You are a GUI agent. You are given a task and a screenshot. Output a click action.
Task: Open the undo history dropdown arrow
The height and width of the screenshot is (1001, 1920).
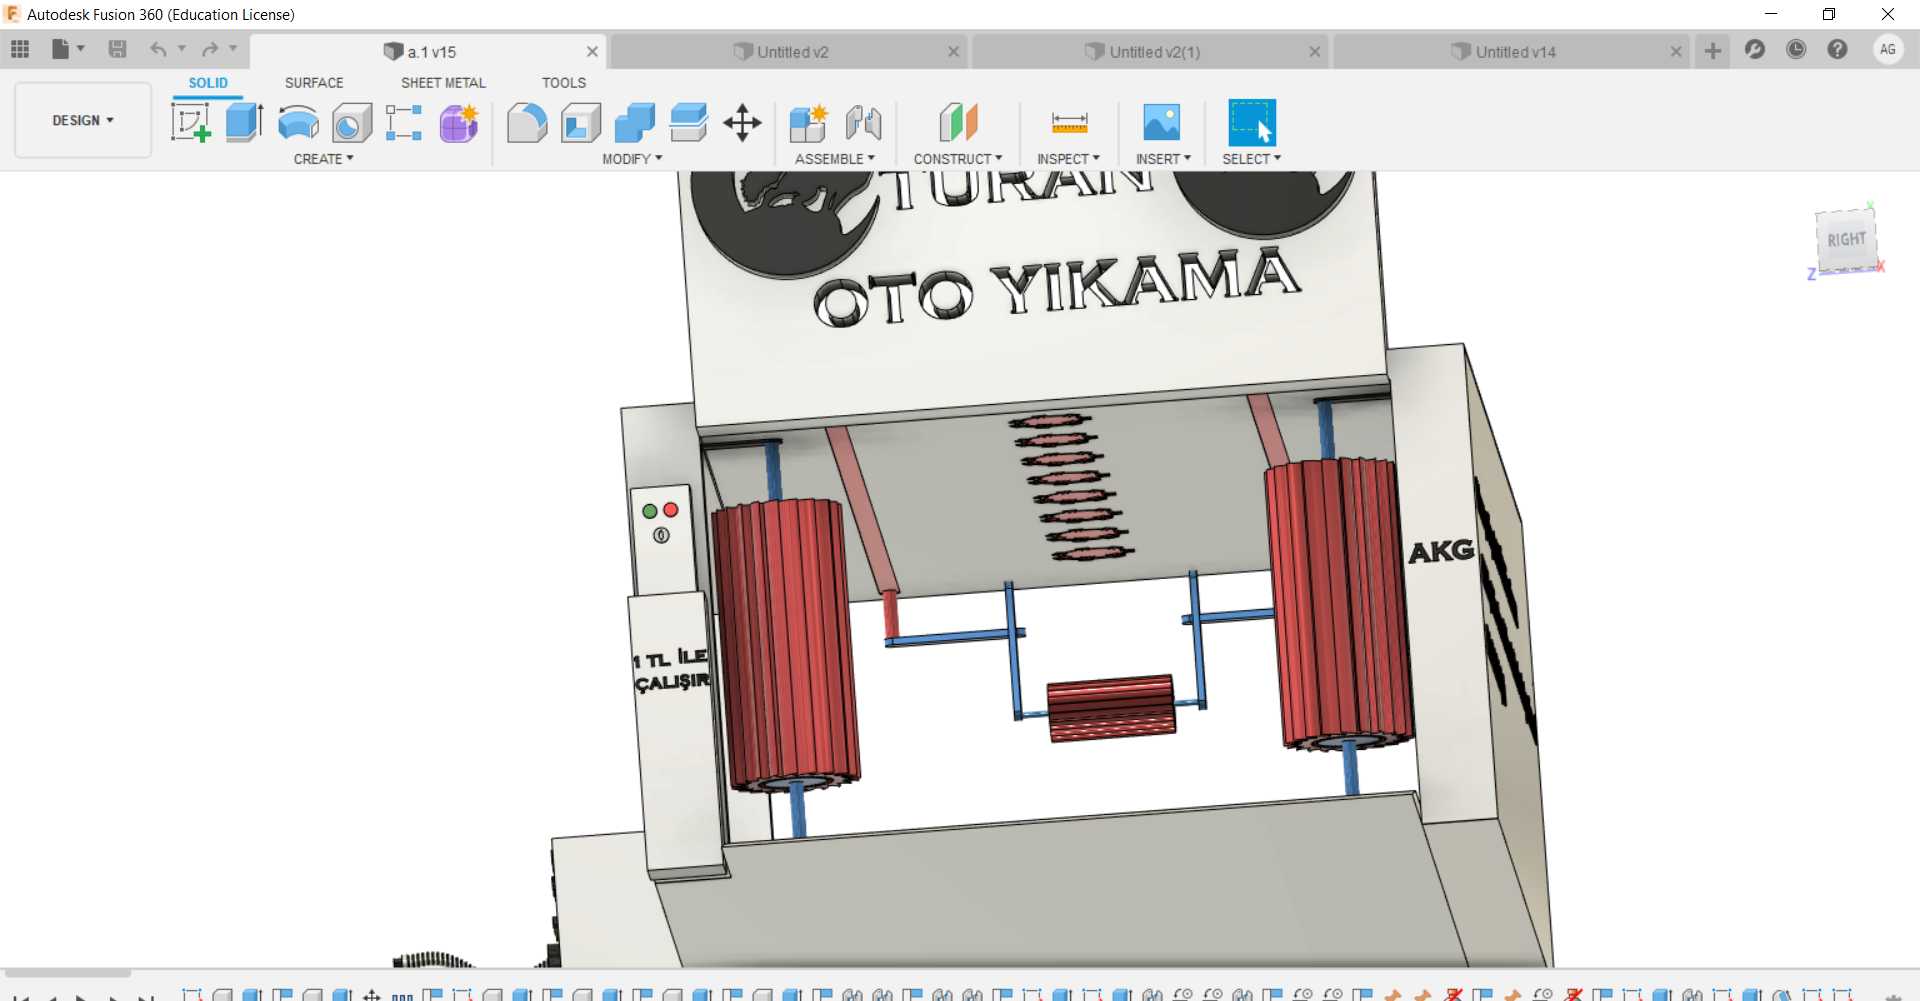182,48
